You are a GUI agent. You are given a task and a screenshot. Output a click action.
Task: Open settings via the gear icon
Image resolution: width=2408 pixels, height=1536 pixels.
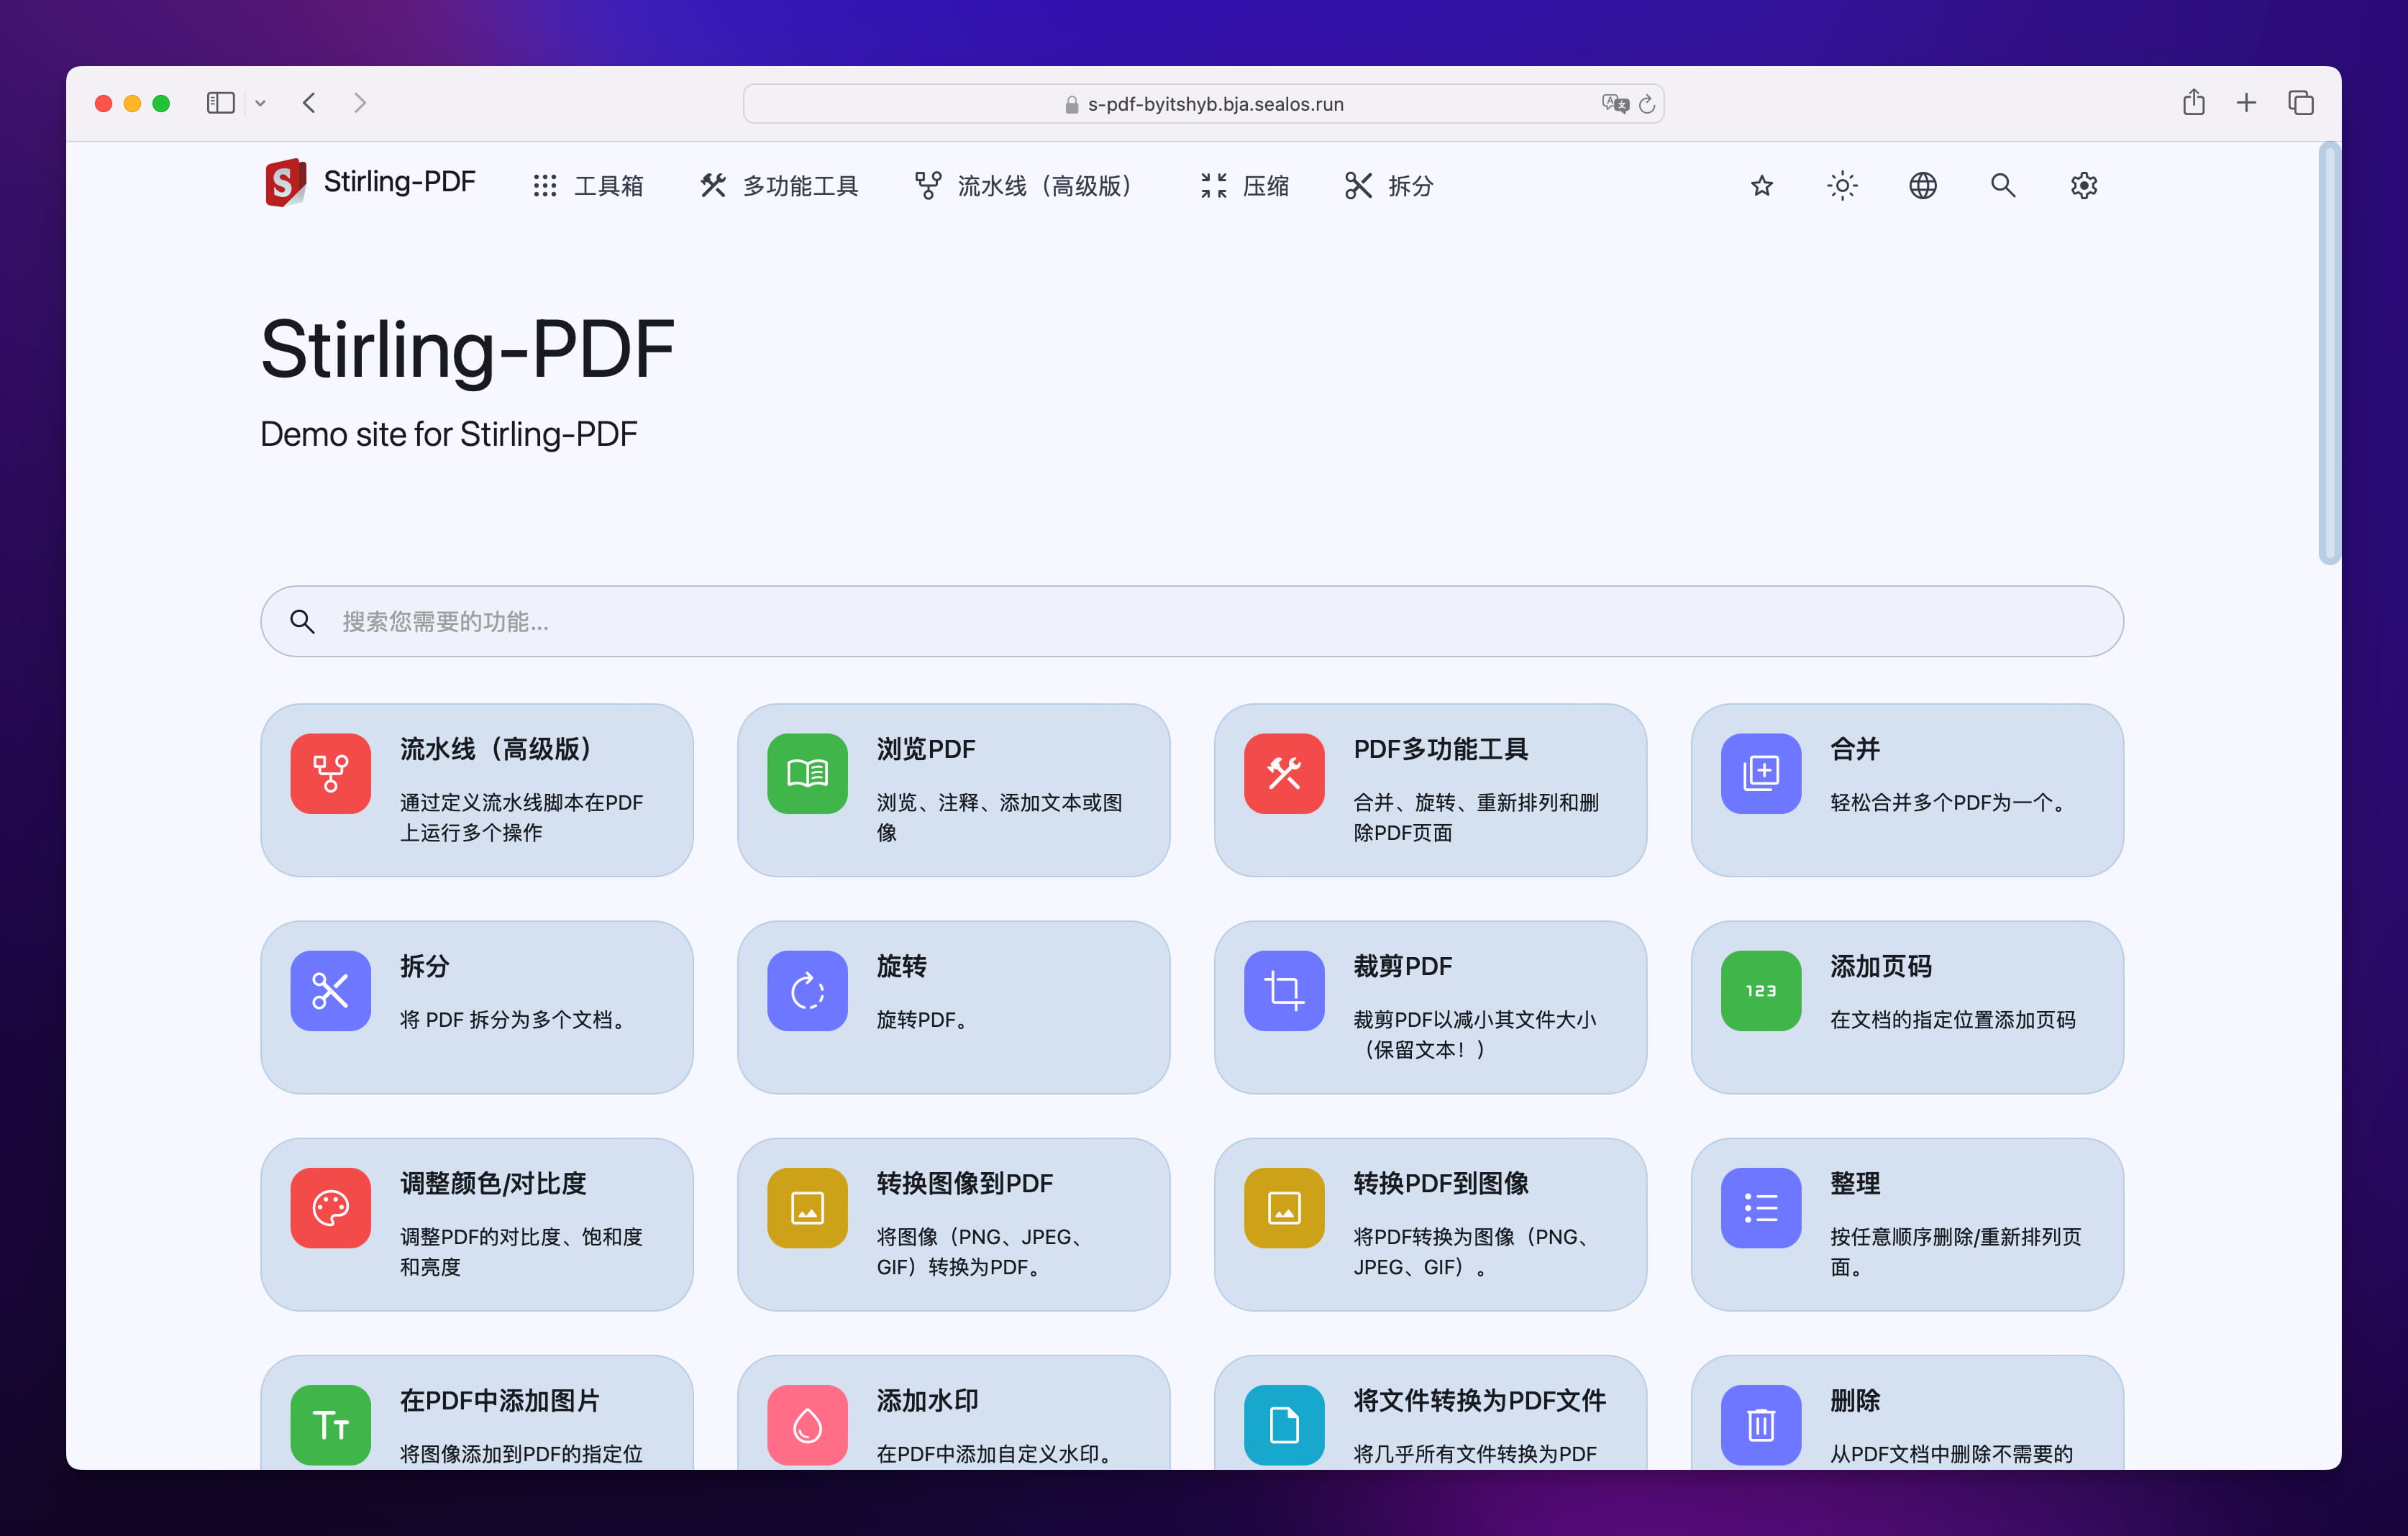tap(2083, 186)
